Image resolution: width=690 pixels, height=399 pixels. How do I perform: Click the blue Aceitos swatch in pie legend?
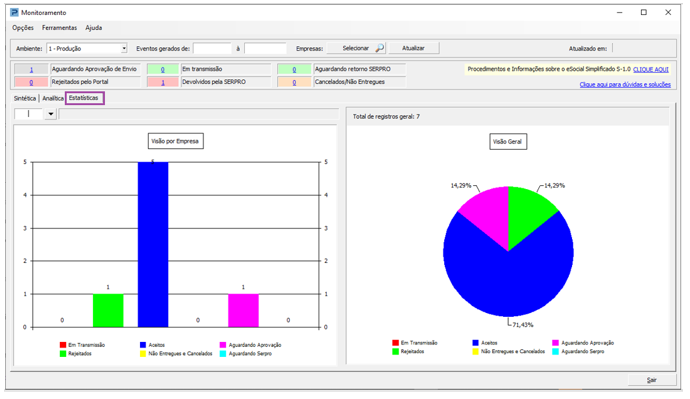[x=475, y=343]
